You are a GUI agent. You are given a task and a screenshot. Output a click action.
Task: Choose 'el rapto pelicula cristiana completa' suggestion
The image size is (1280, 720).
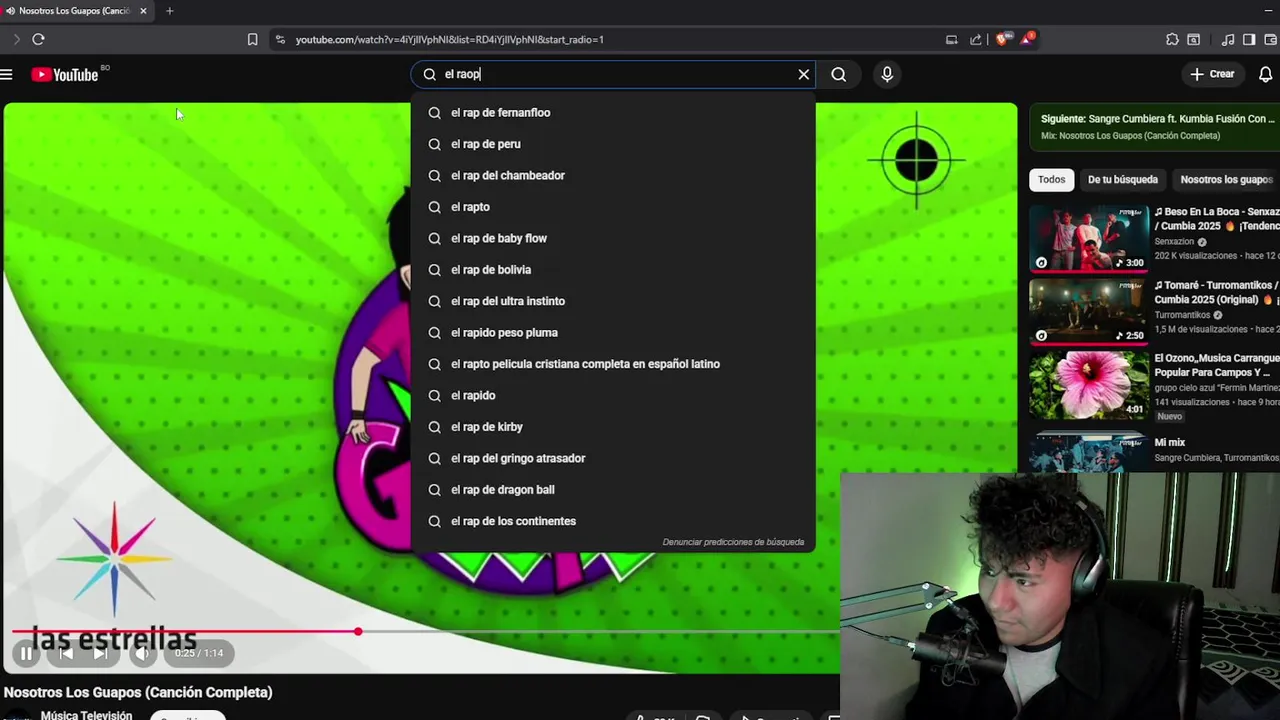pyautogui.click(x=613, y=364)
